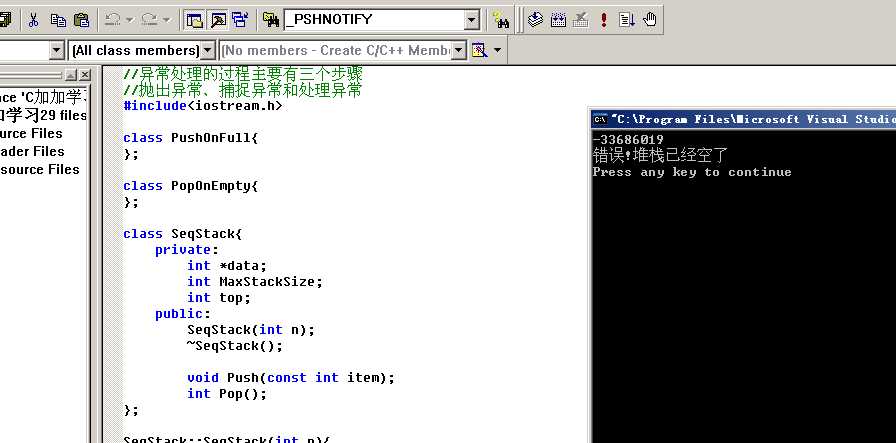This screenshot has height=443, width=896.
Task: Open the console window system menu icon
Action: pyautogui.click(x=599, y=119)
